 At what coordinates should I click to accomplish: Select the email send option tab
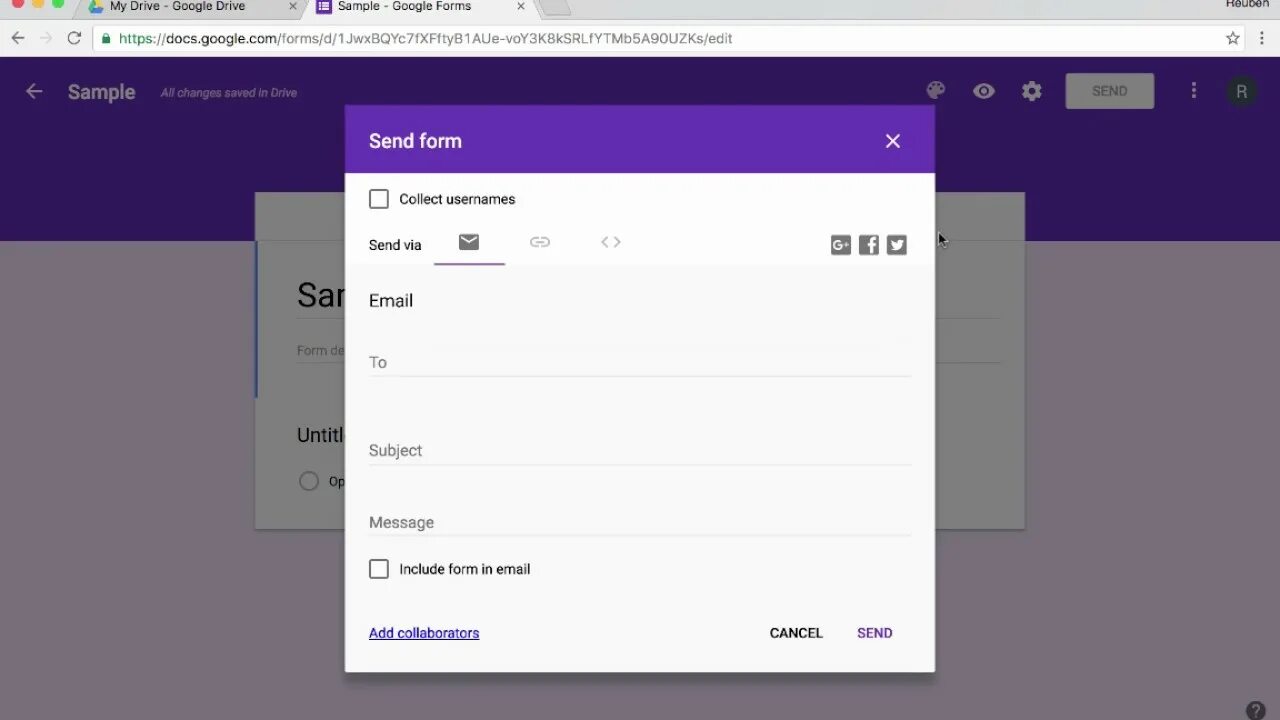(469, 242)
